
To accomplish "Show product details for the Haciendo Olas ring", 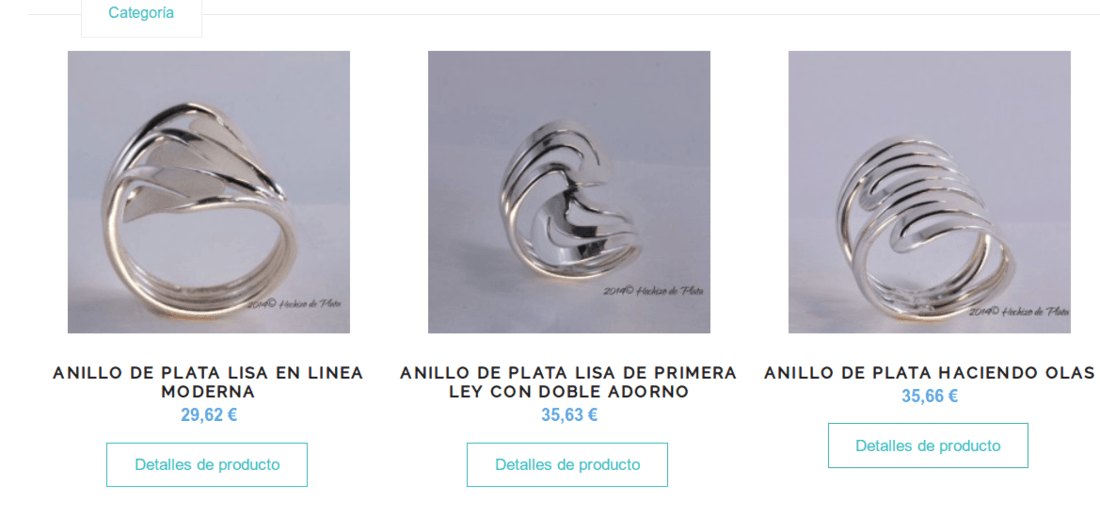I will (928, 446).
